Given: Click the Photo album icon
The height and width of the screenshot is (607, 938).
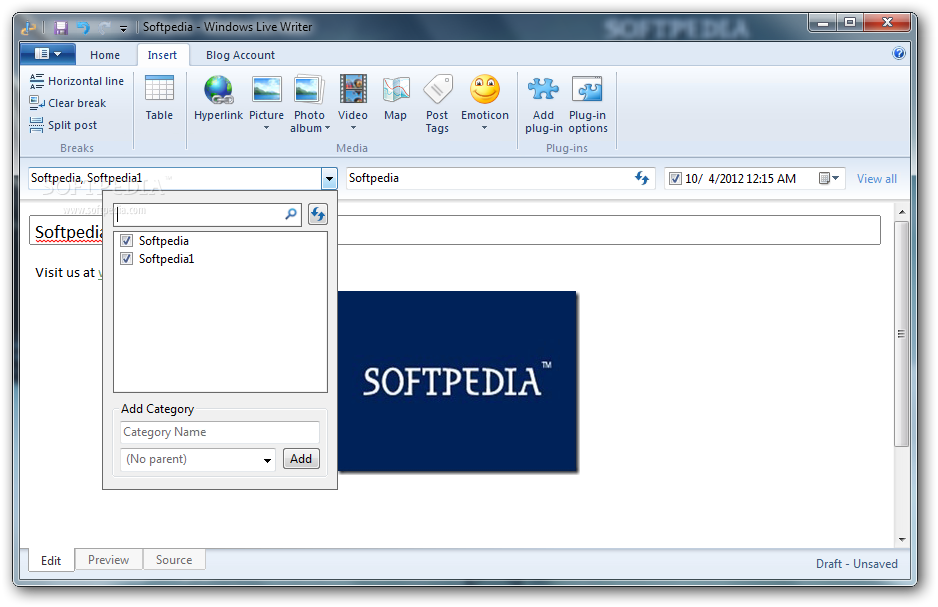Looking at the screenshot, I should (309, 90).
